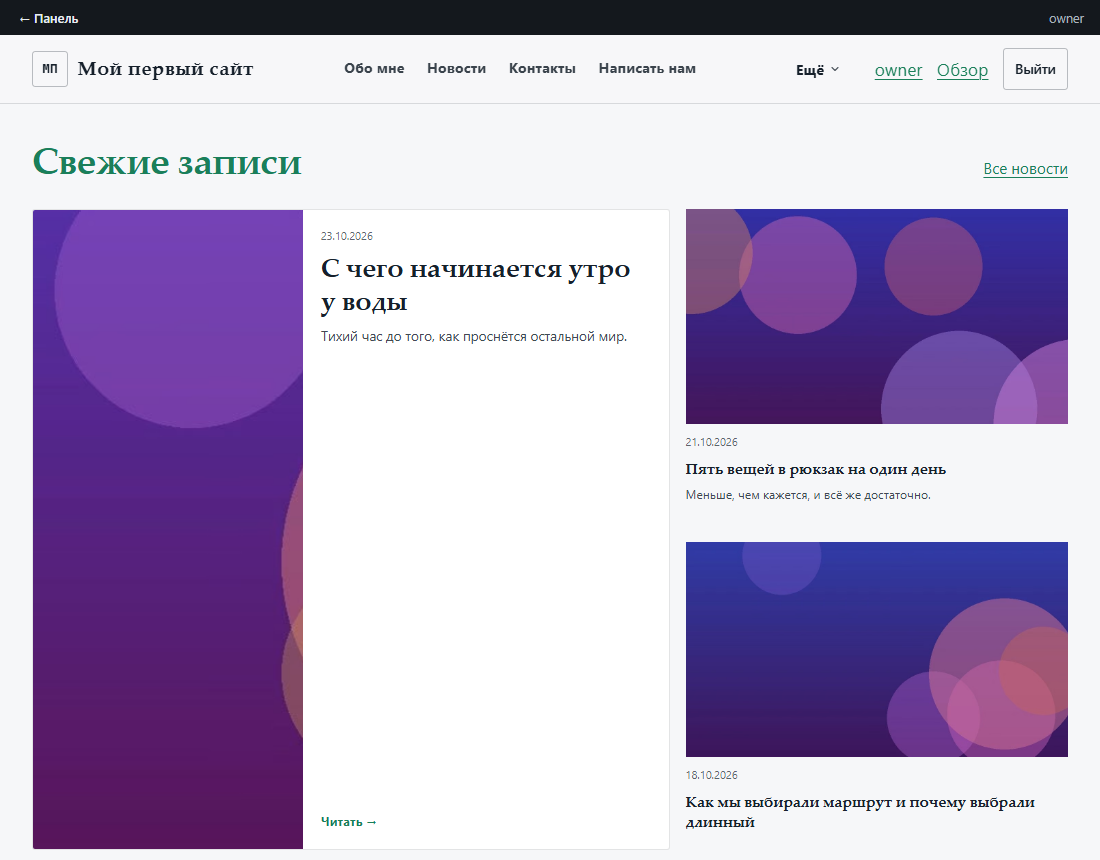Go back via ← Панель link
The width and height of the screenshot is (1100, 860).
tap(48, 19)
